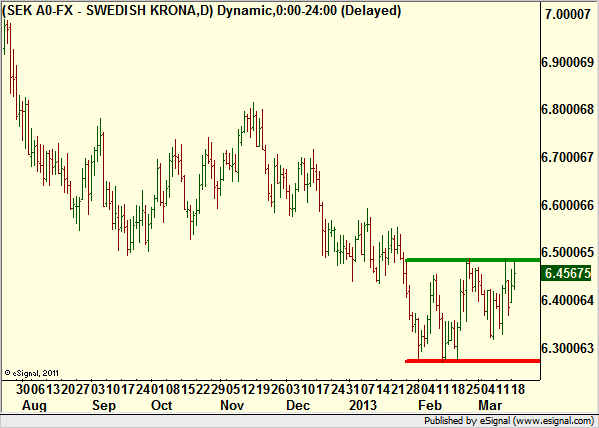
Task: Click the 2013 year label
Action: pyautogui.click(x=363, y=405)
